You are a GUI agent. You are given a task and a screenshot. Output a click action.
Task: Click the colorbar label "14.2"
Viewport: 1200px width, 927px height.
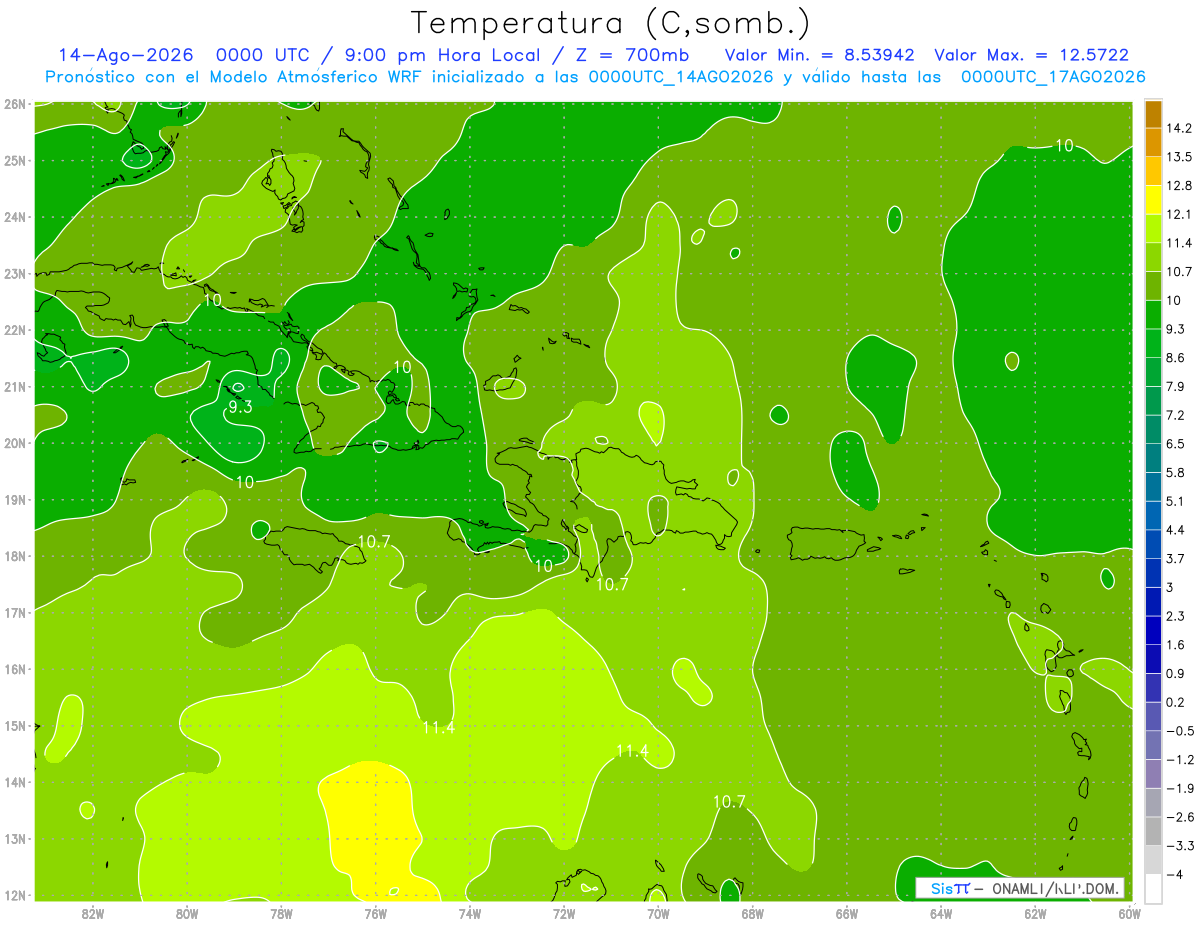(x=1180, y=128)
